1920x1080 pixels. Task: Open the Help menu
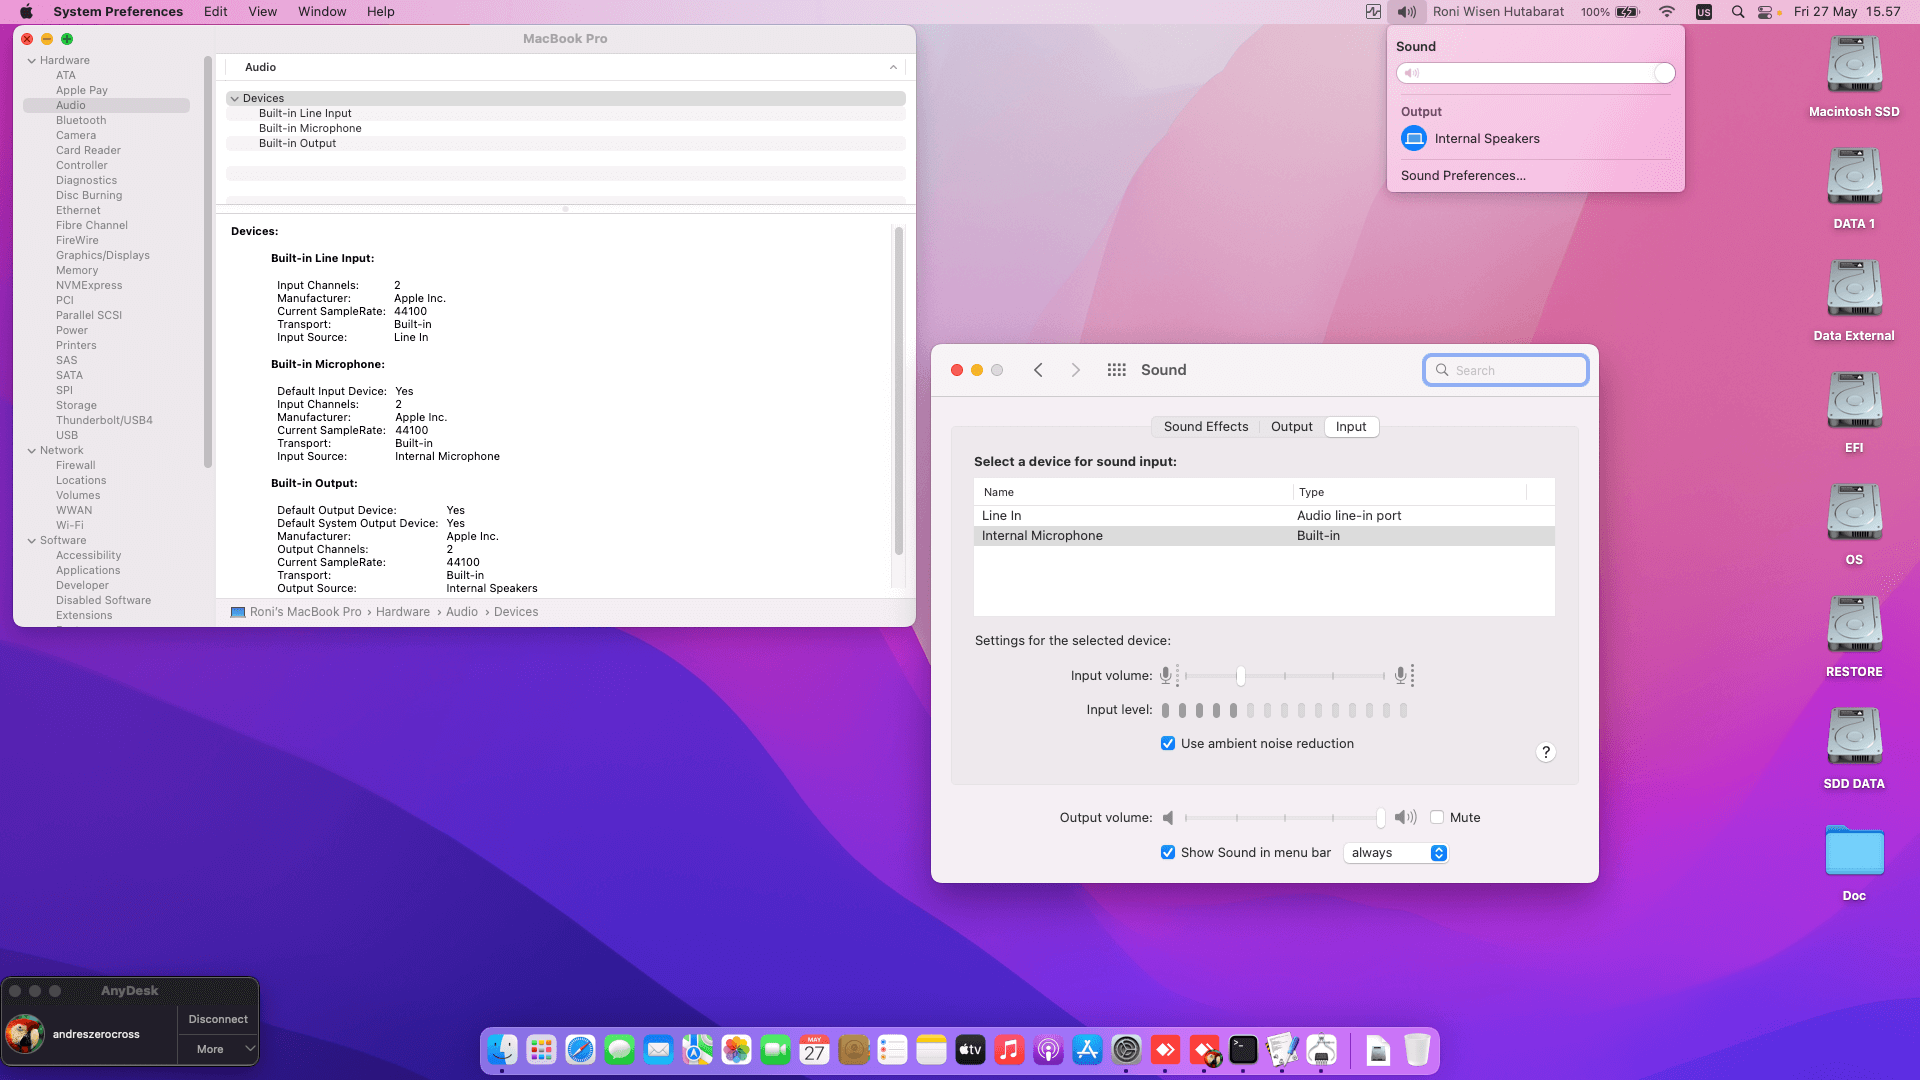[381, 12]
